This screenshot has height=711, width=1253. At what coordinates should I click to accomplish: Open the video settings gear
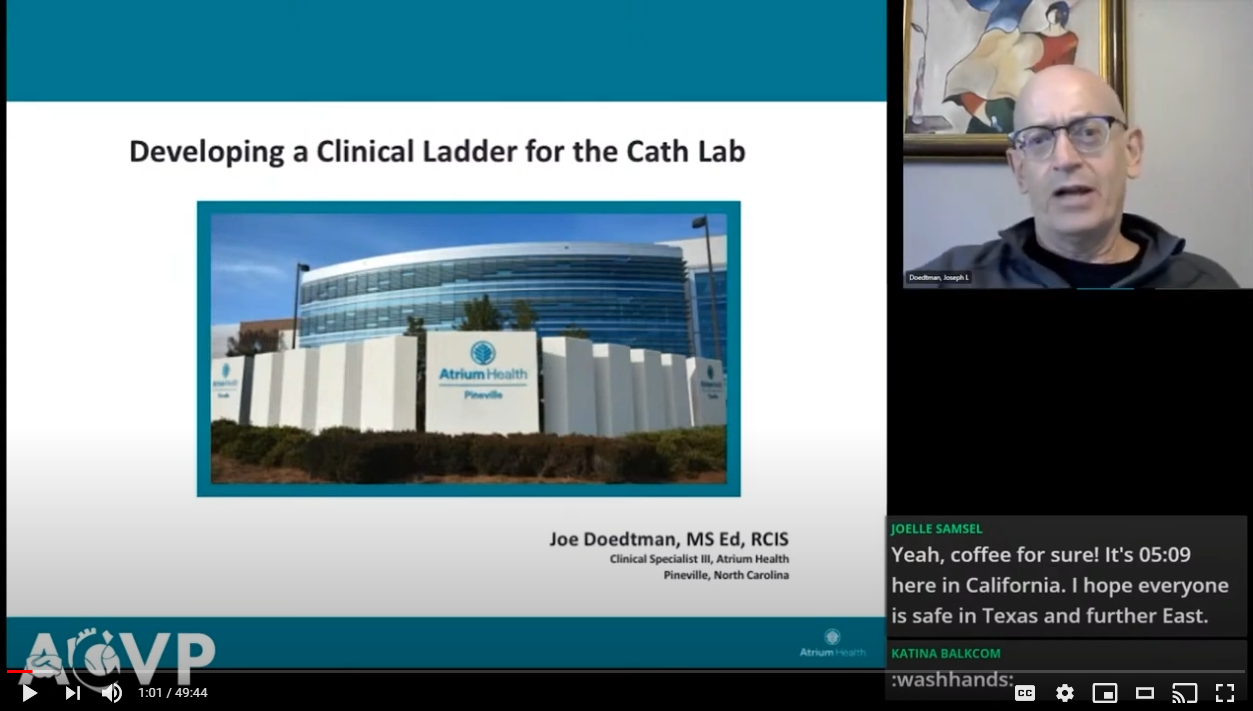click(1065, 692)
